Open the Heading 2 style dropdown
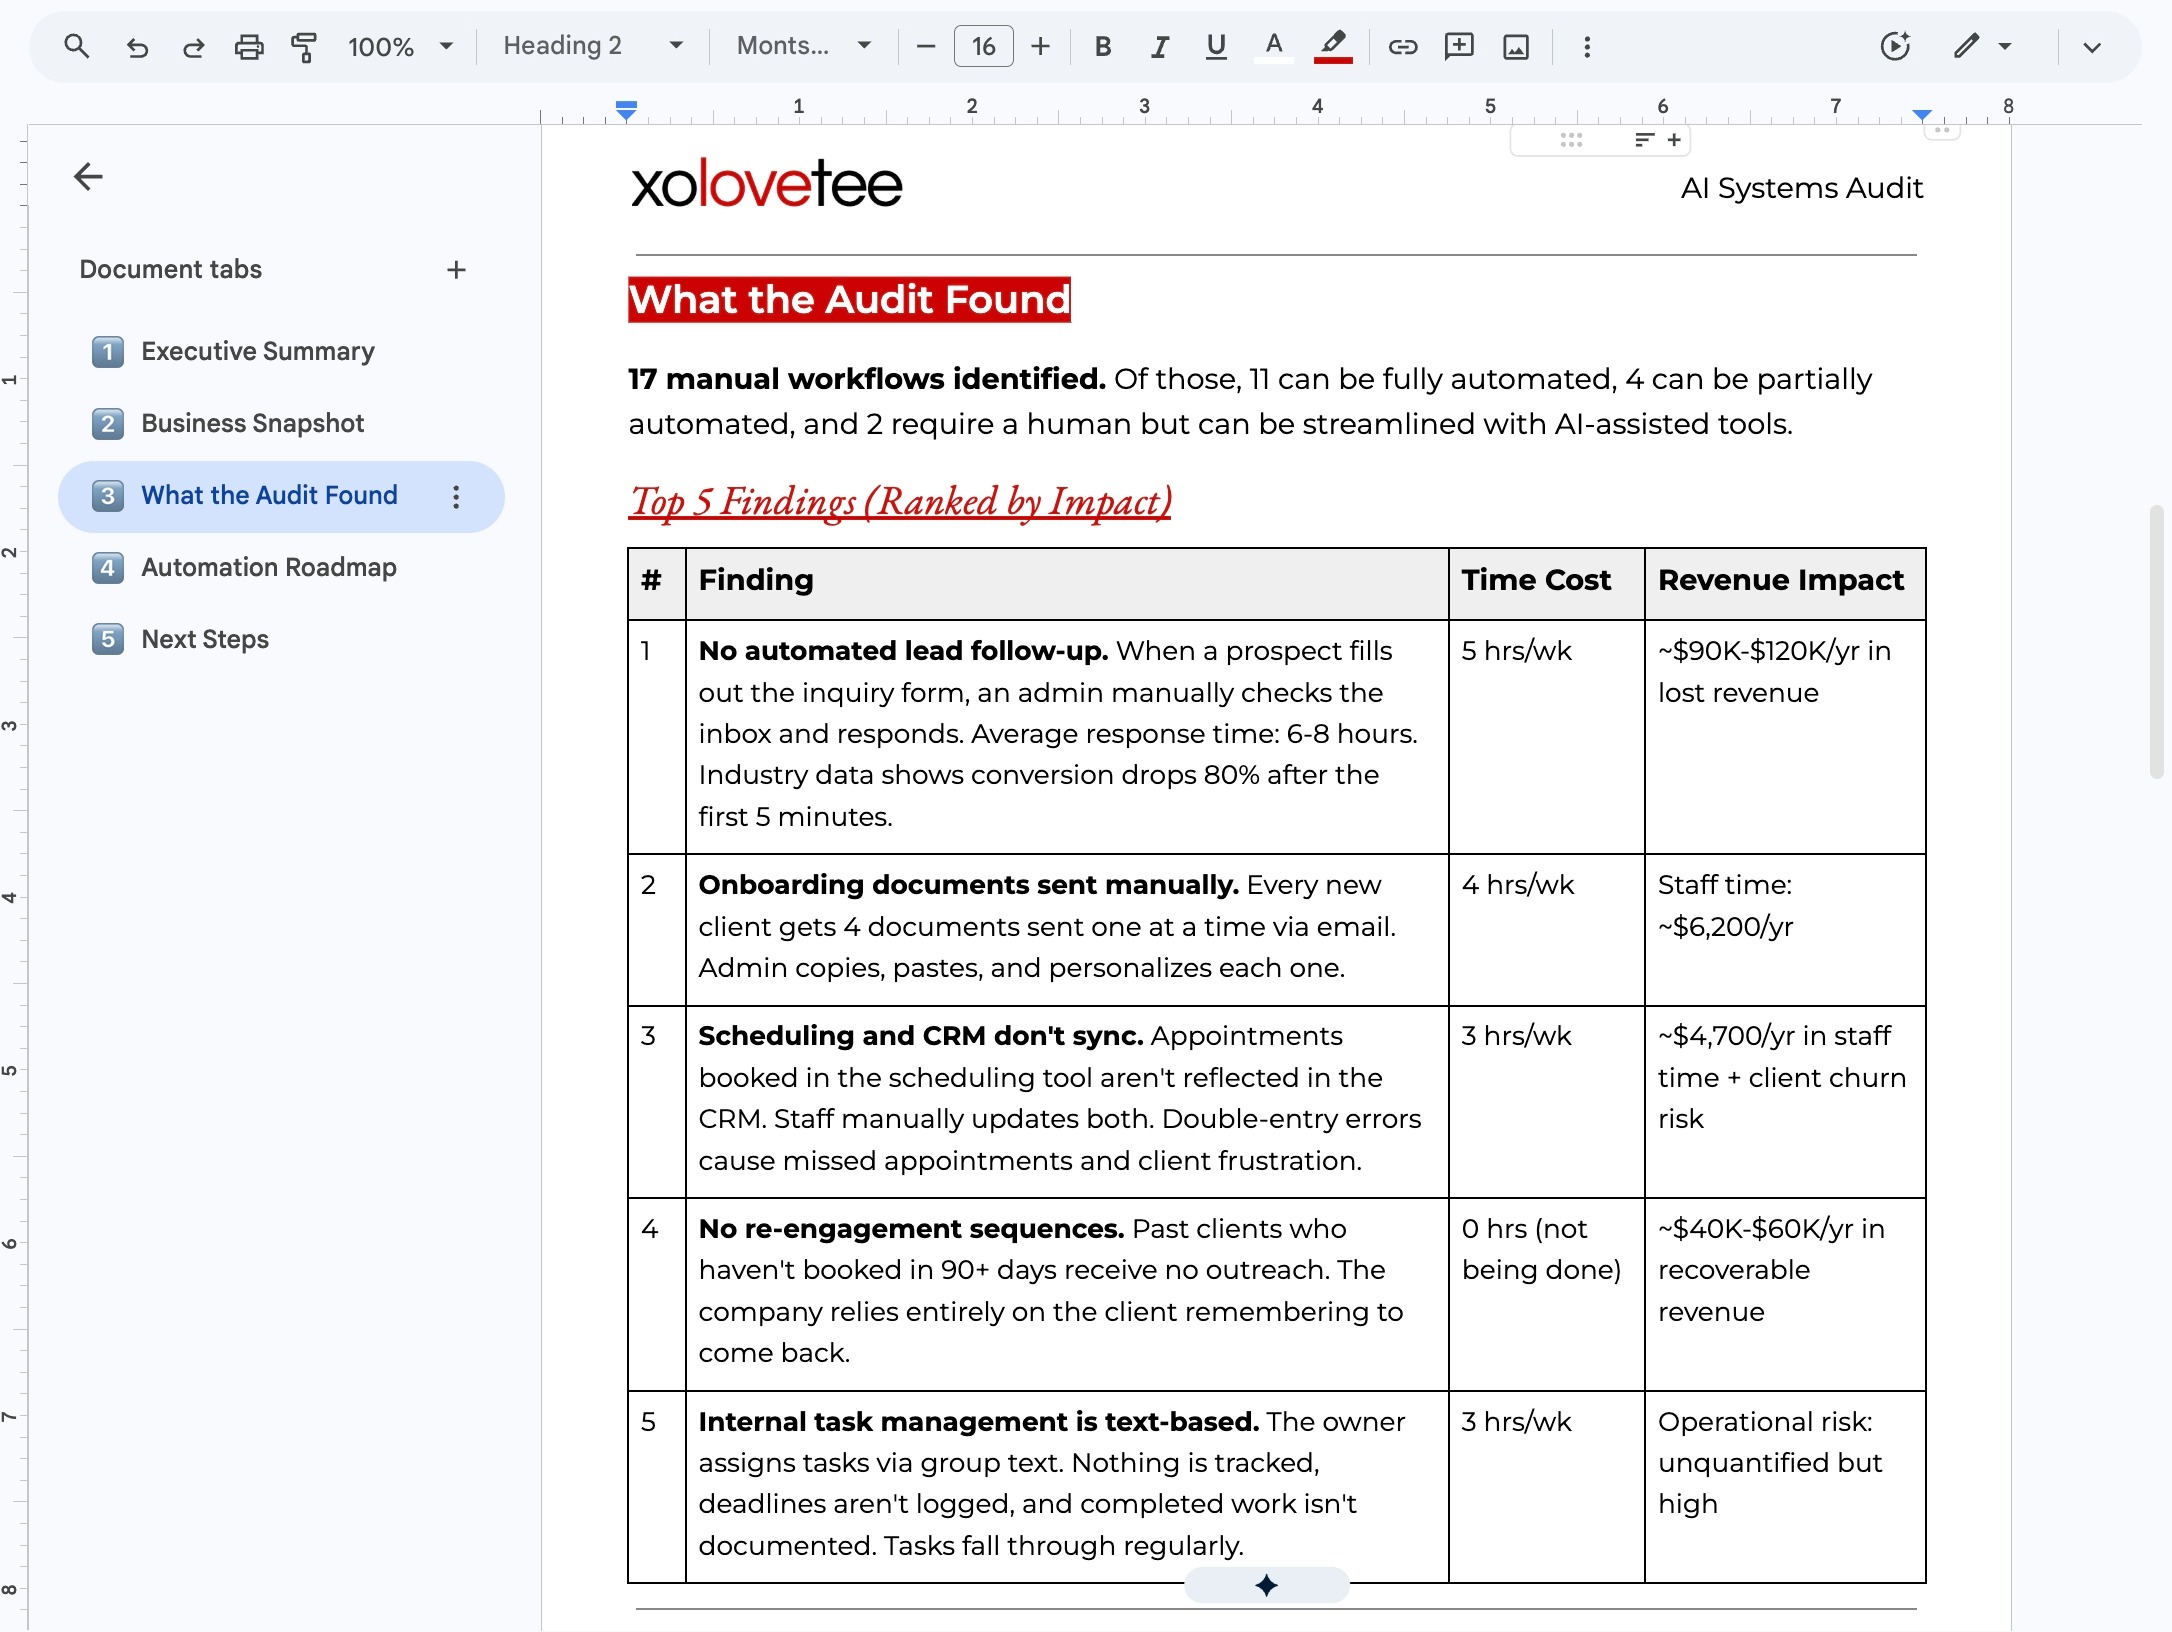Viewport: 2172px width, 1632px height. tap(594, 46)
